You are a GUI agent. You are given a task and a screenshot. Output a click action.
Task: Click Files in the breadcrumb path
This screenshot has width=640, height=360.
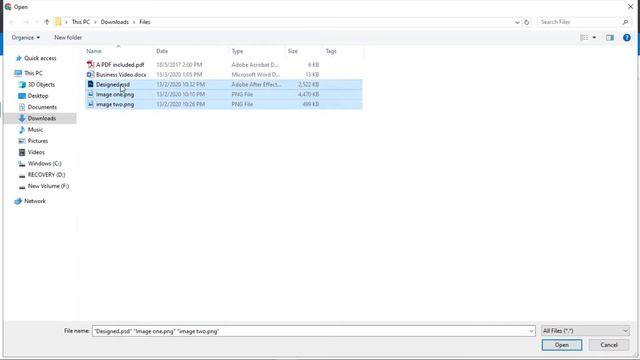pos(145,22)
